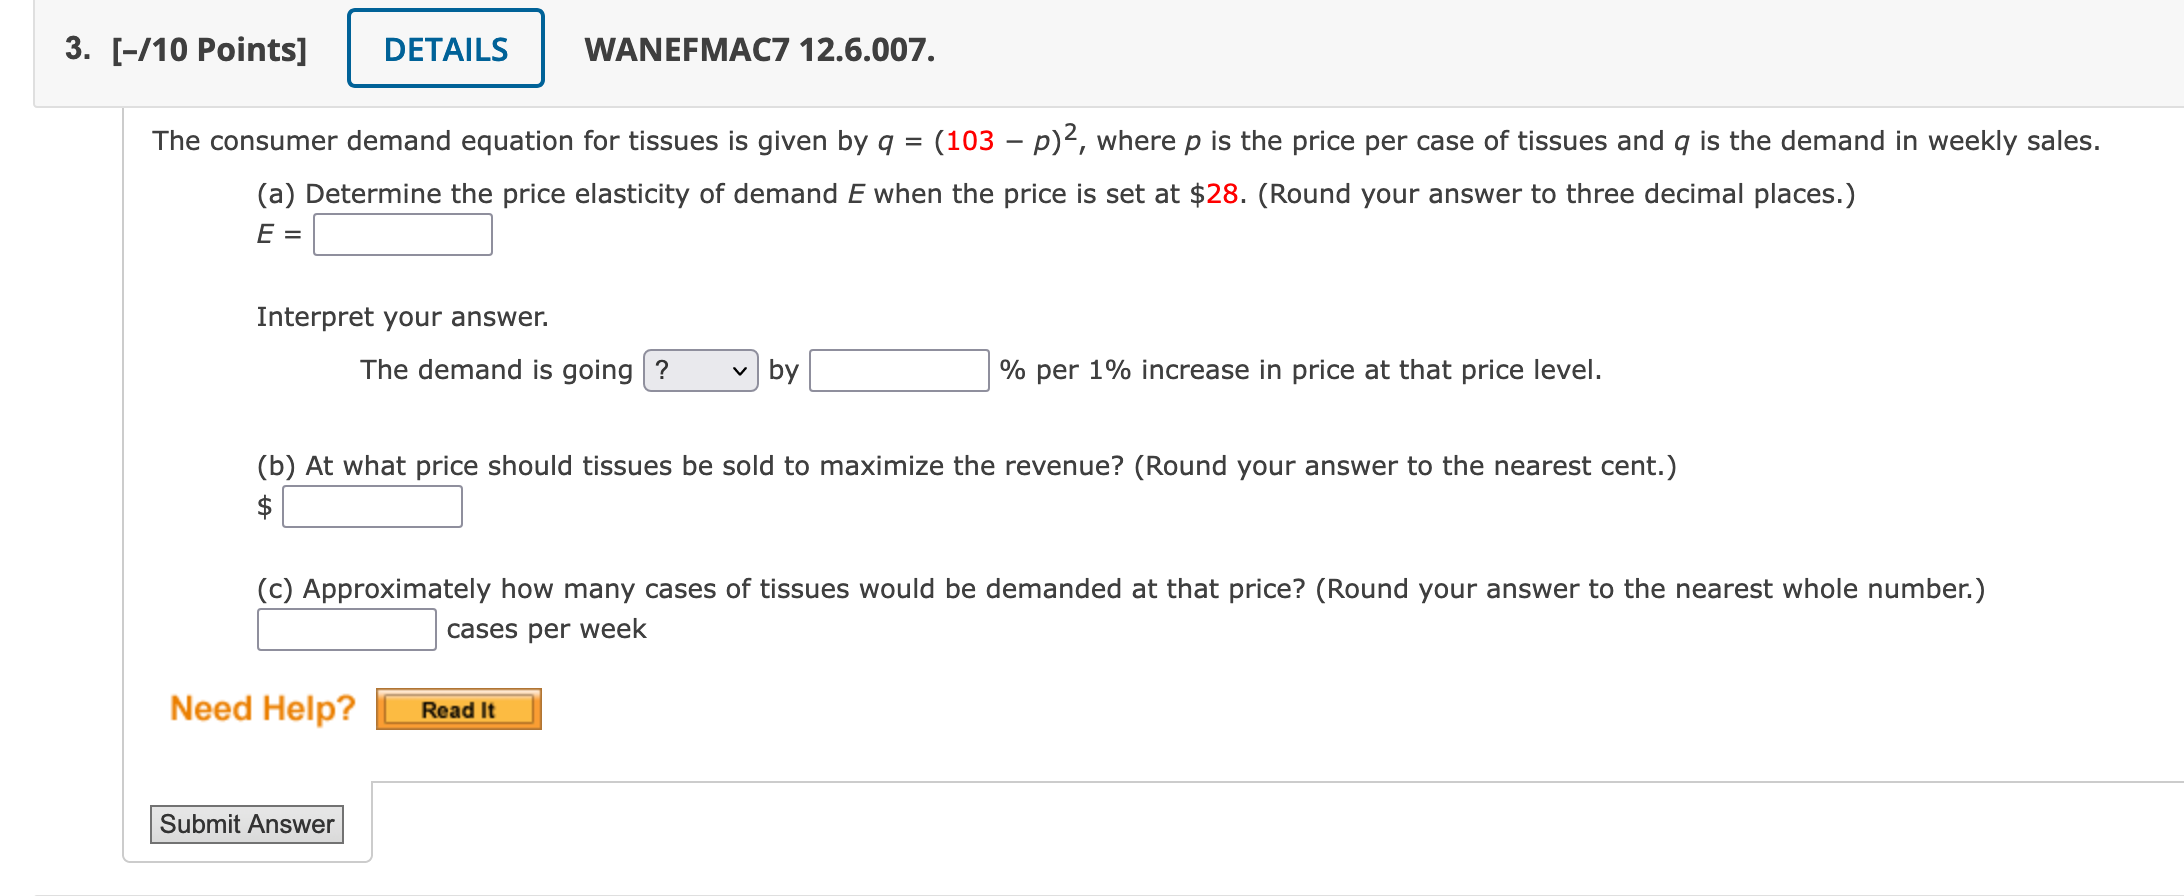Select the WANEFMAC7 12.6.007 assignment title
This screenshot has width=2184, height=896.
coord(759,51)
